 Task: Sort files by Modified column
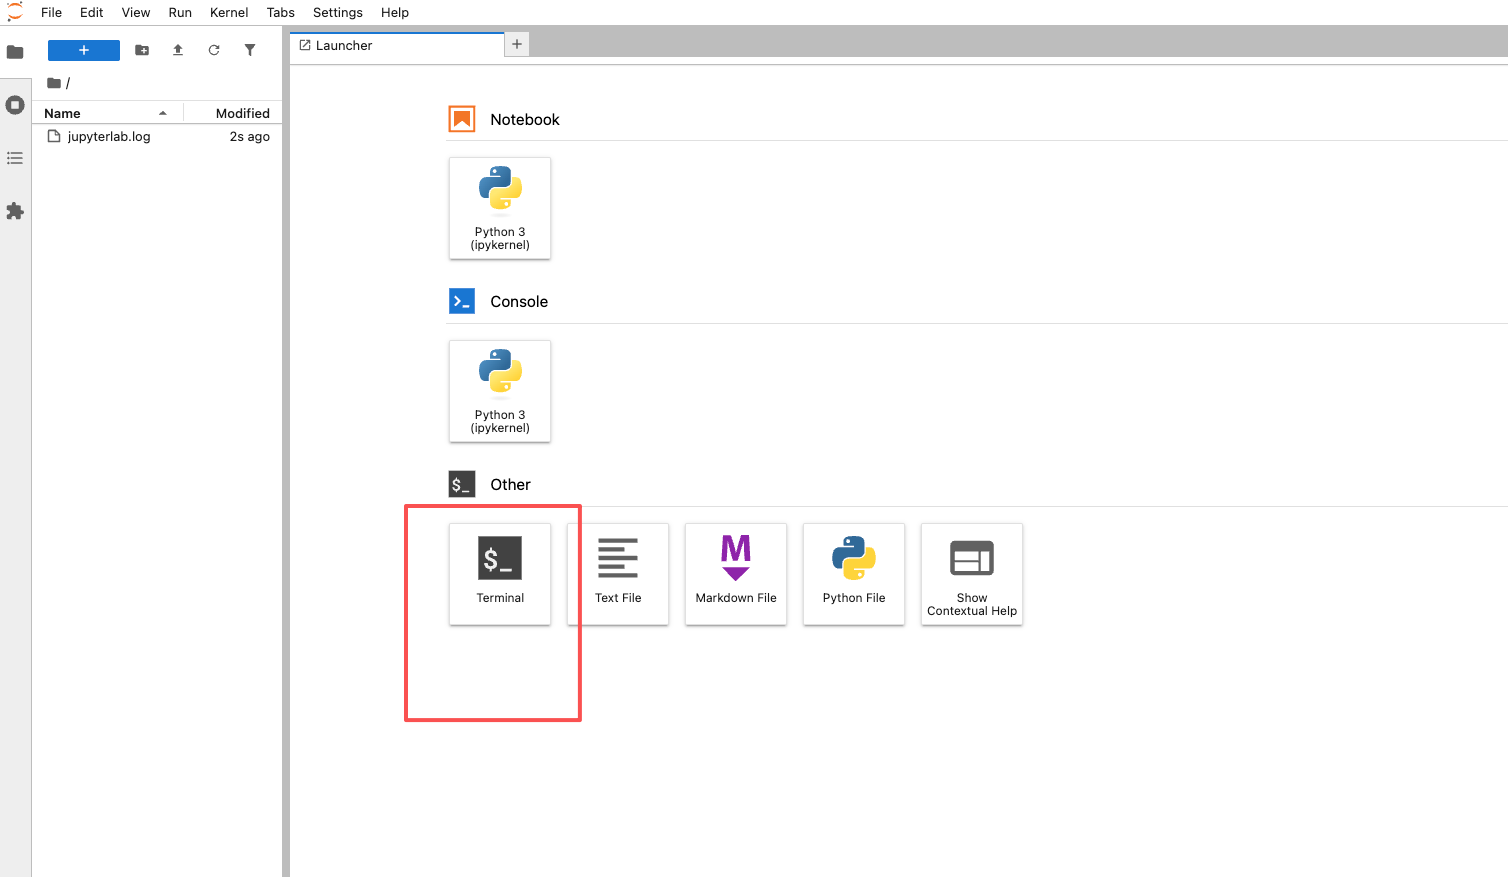[242, 113]
